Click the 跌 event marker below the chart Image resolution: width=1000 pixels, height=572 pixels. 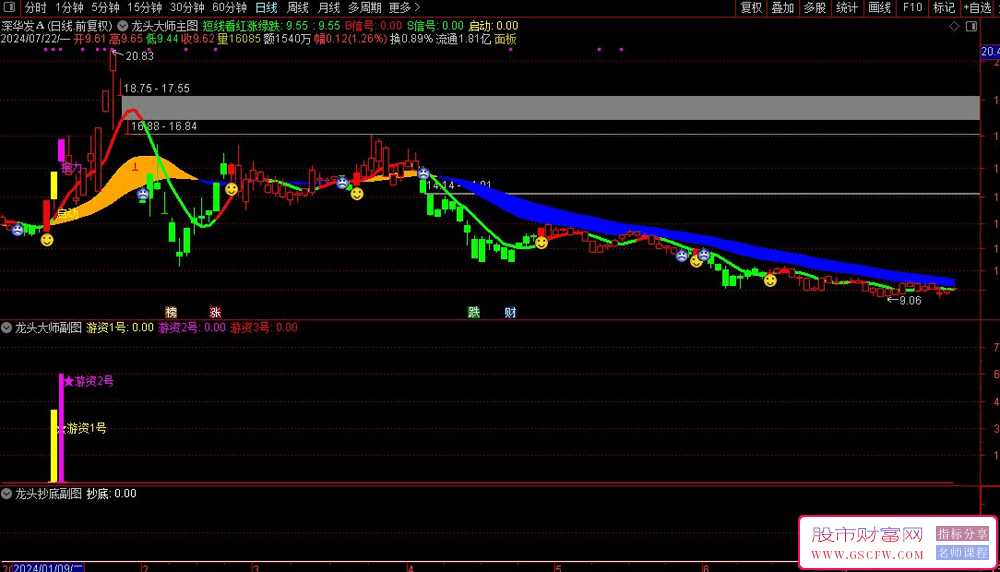474,312
